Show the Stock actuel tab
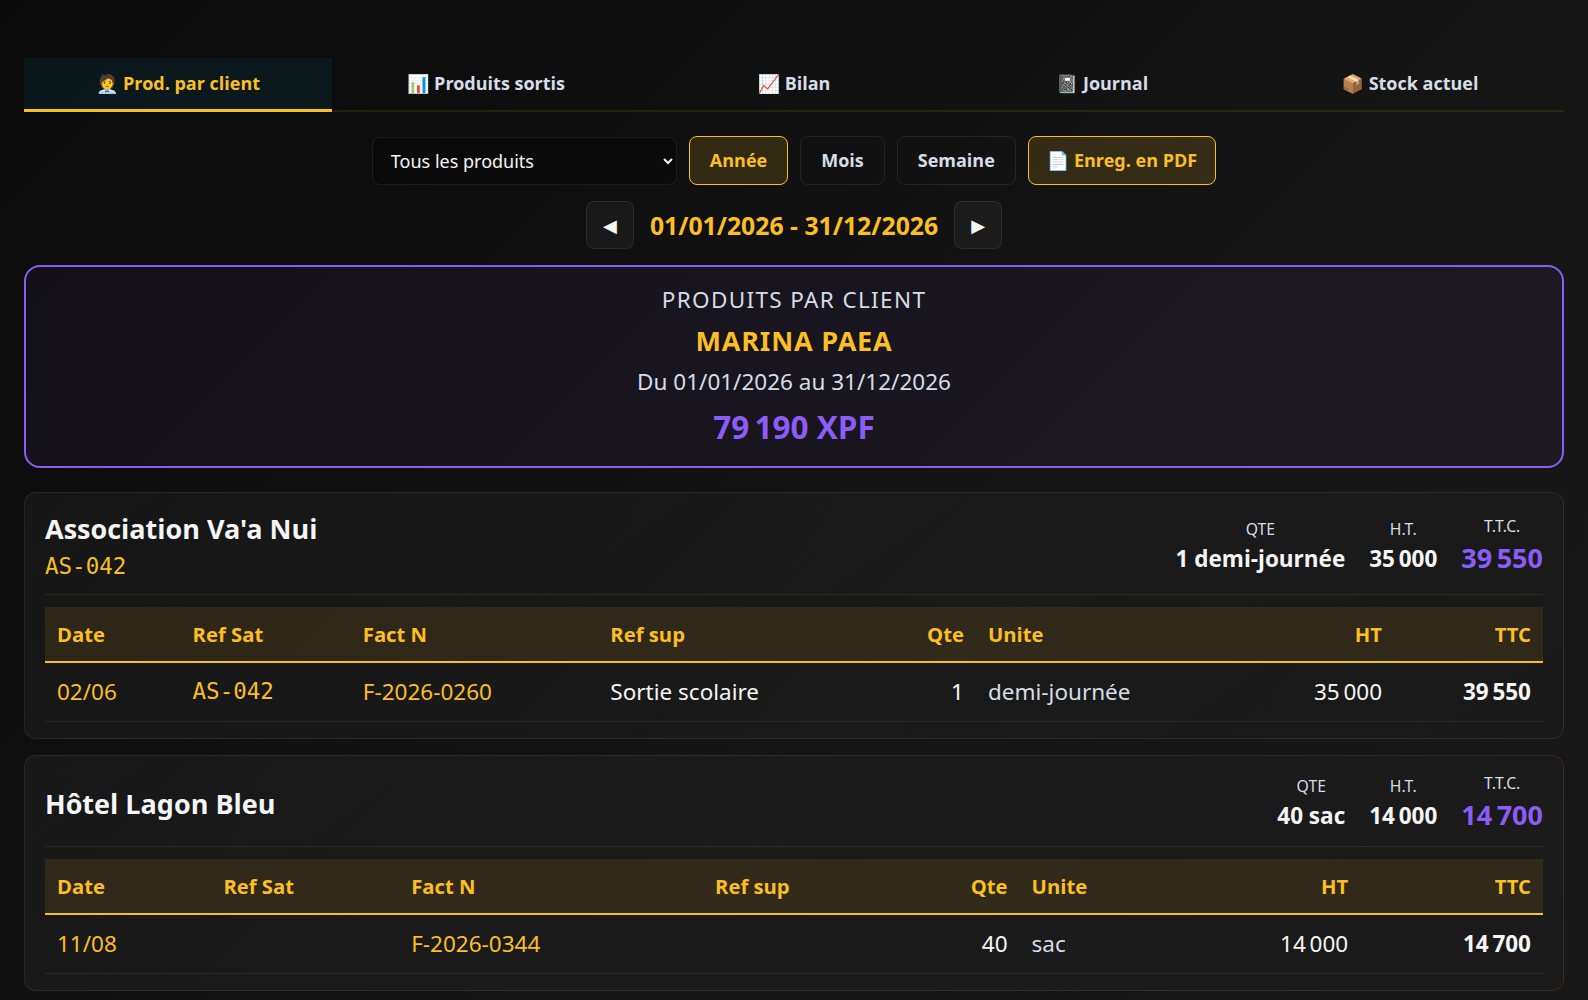The height and width of the screenshot is (1000, 1588). [1410, 84]
